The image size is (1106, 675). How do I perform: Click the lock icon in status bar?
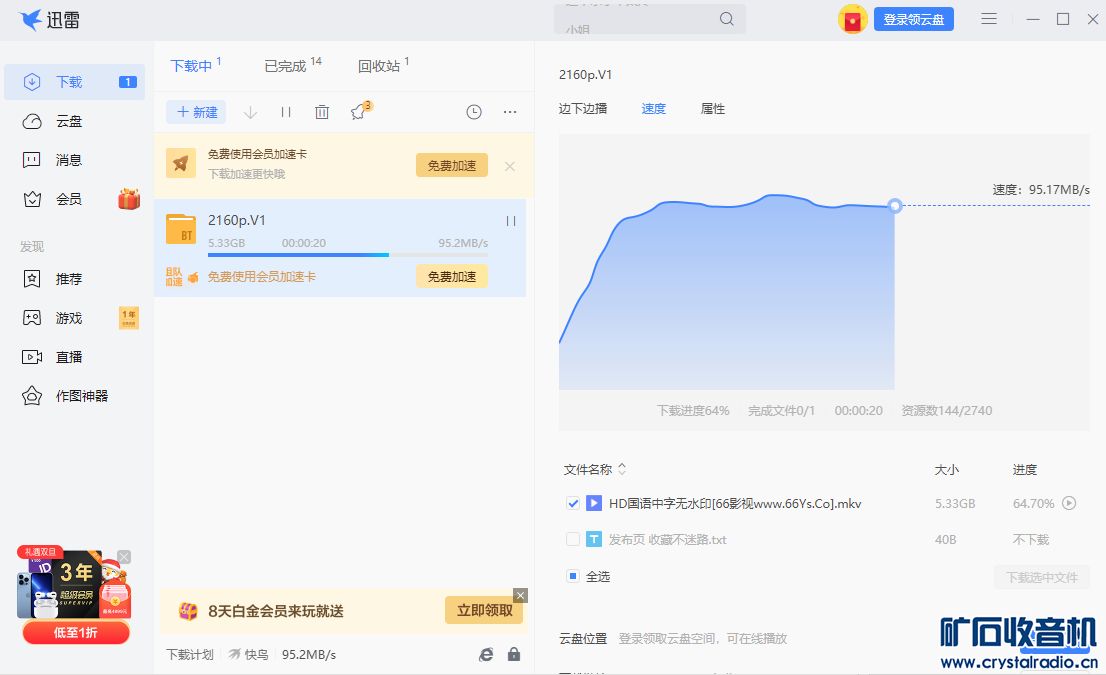tap(514, 654)
